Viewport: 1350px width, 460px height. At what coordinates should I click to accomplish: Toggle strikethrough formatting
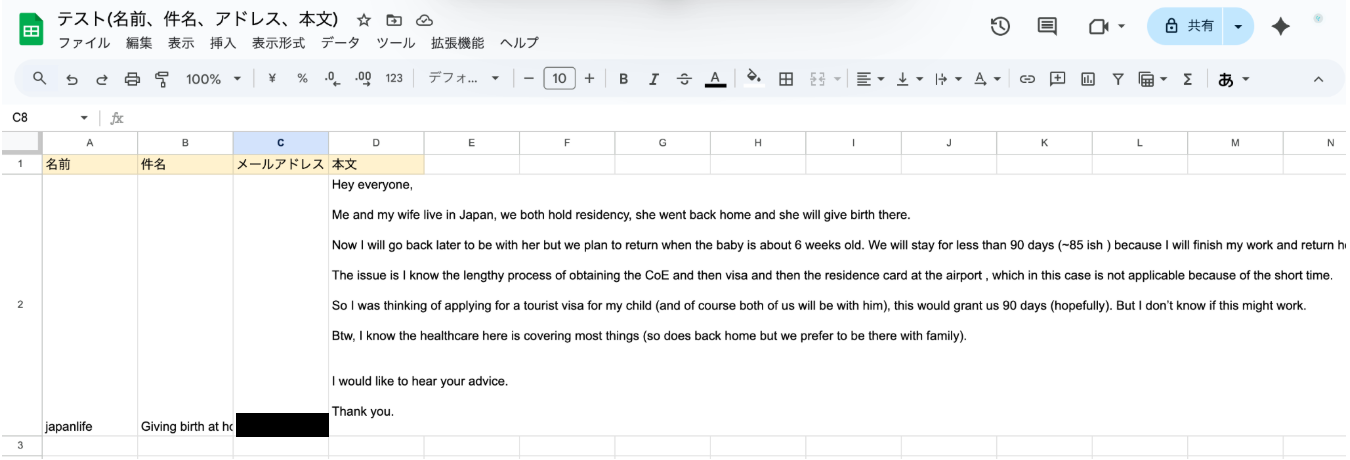click(x=684, y=79)
